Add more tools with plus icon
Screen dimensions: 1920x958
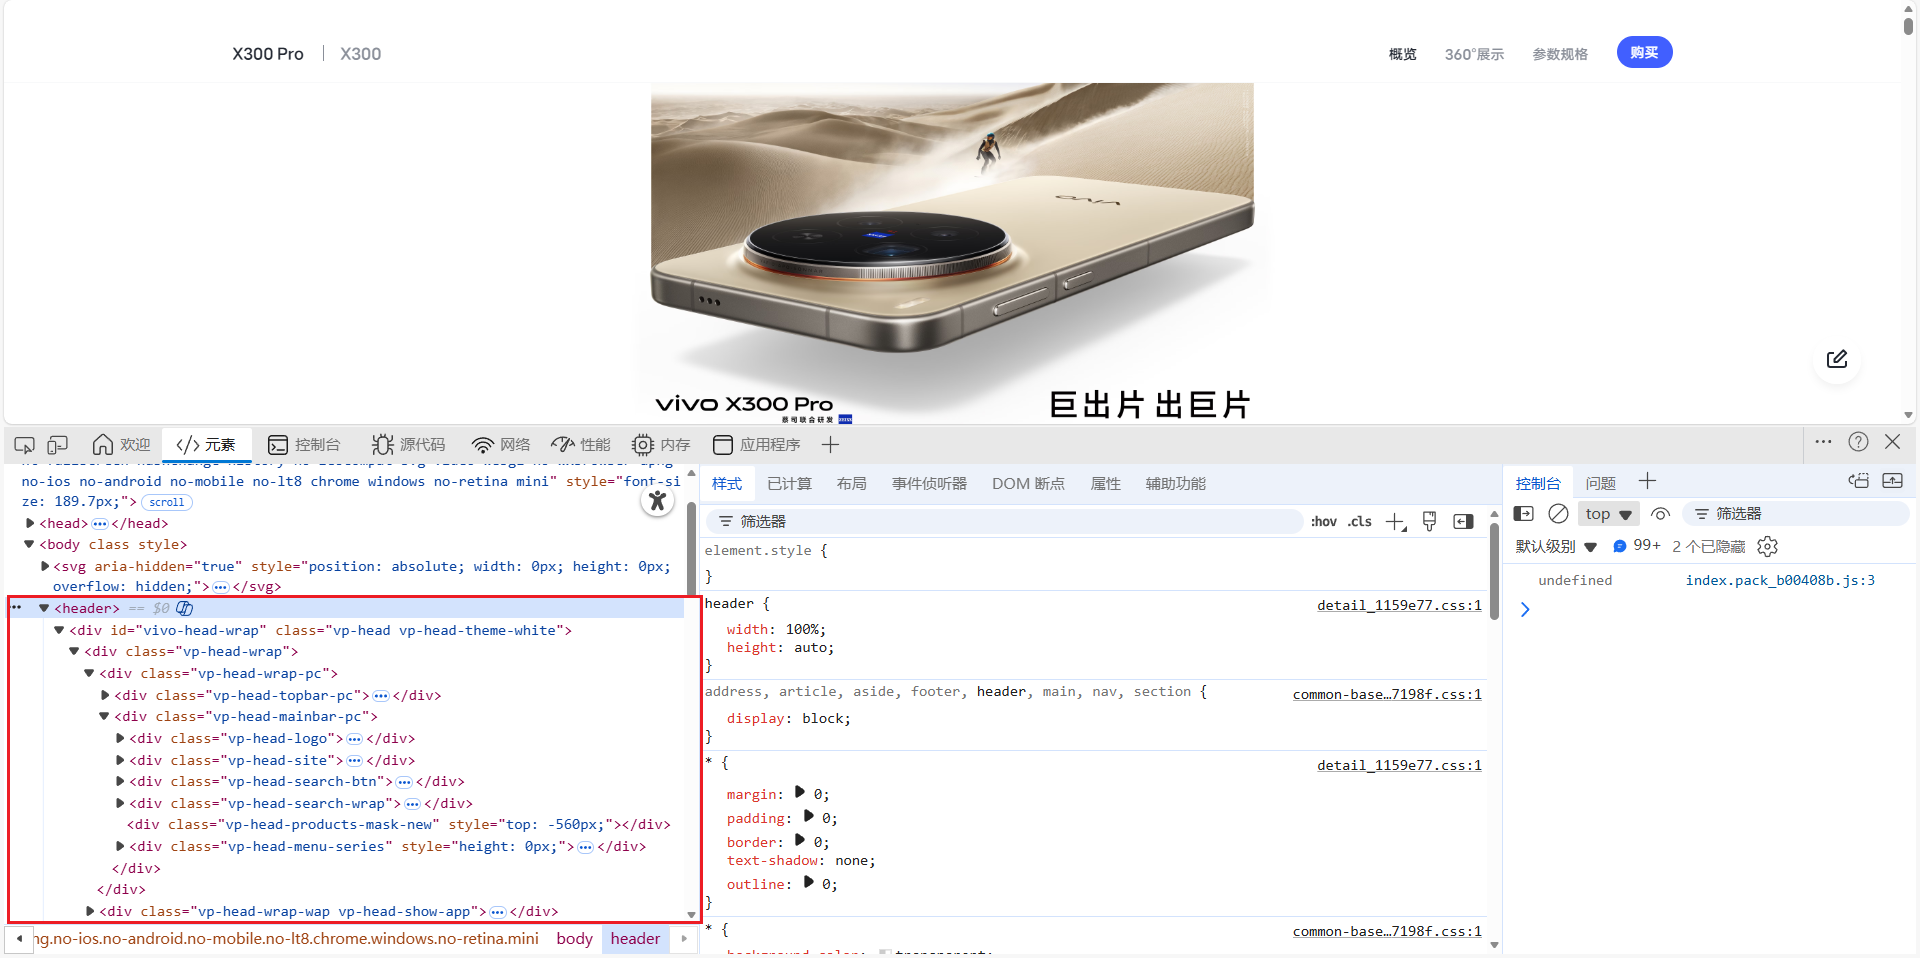tap(830, 445)
